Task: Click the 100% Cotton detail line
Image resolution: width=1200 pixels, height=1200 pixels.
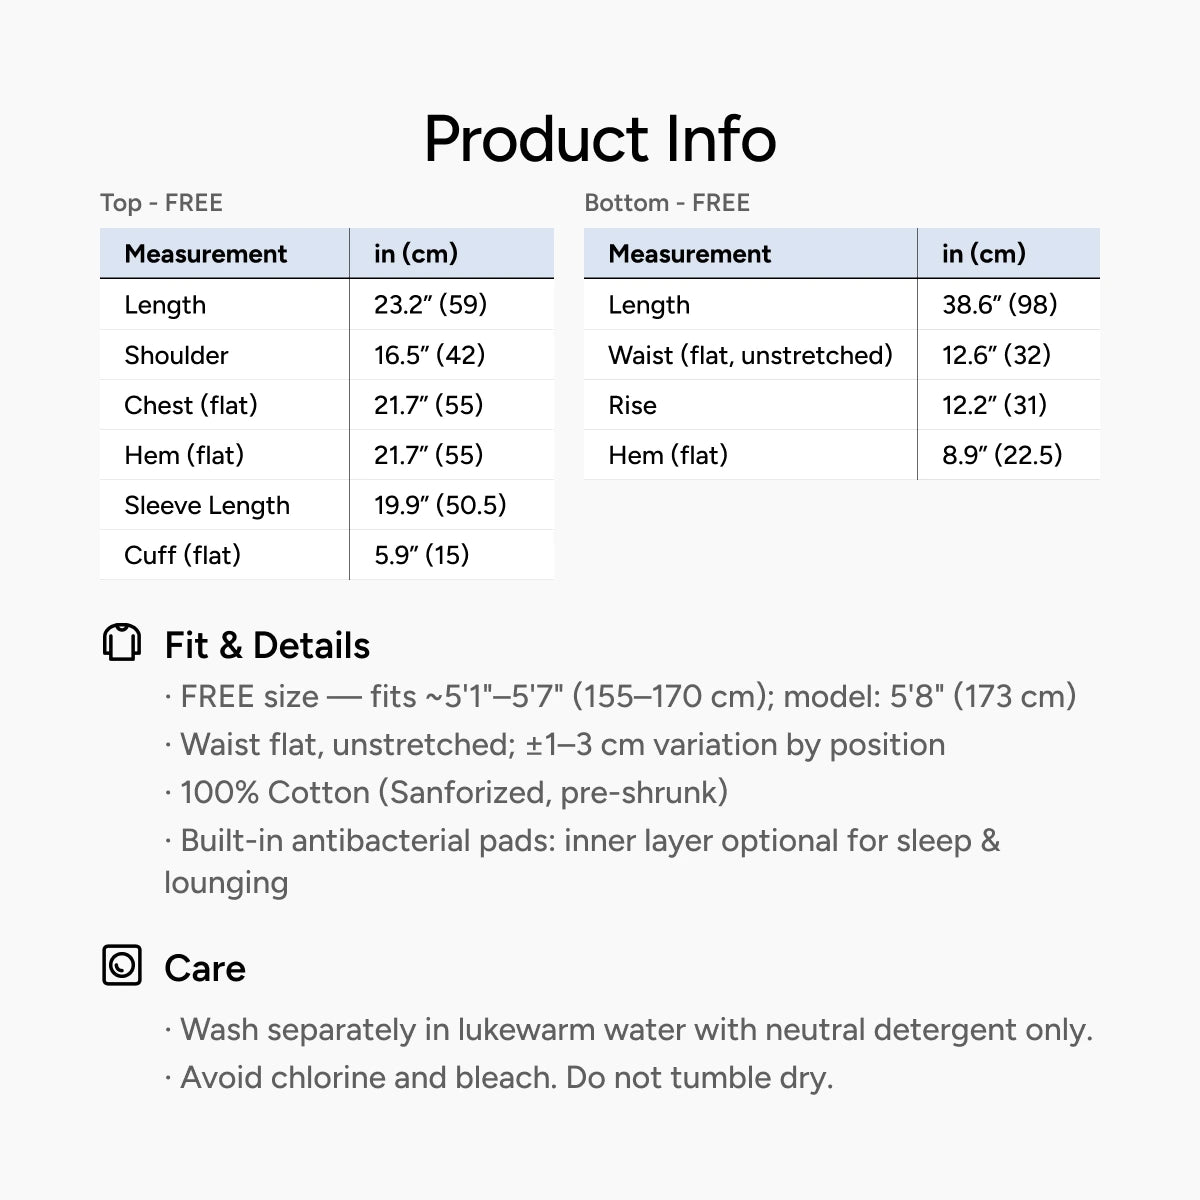Action: (x=446, y=792)
